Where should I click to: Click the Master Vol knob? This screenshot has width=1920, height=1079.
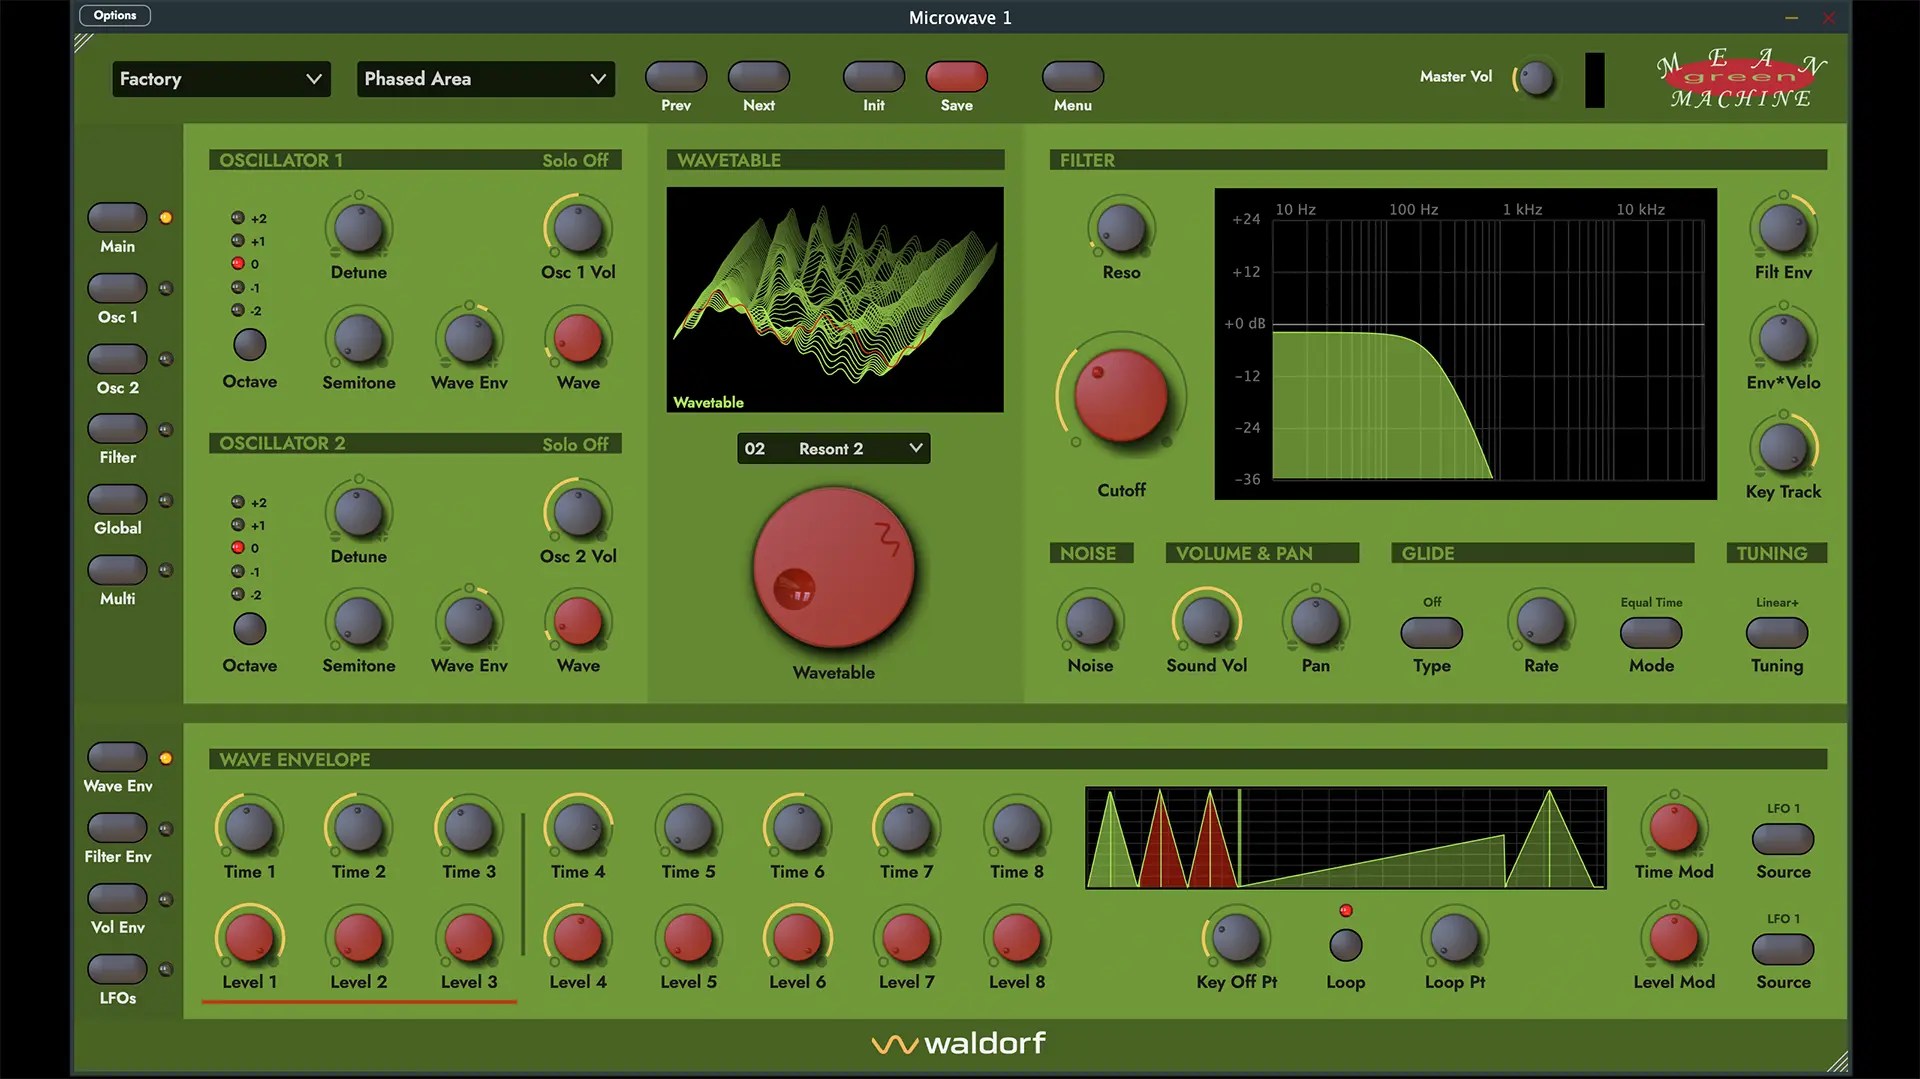coord(1537,78)
